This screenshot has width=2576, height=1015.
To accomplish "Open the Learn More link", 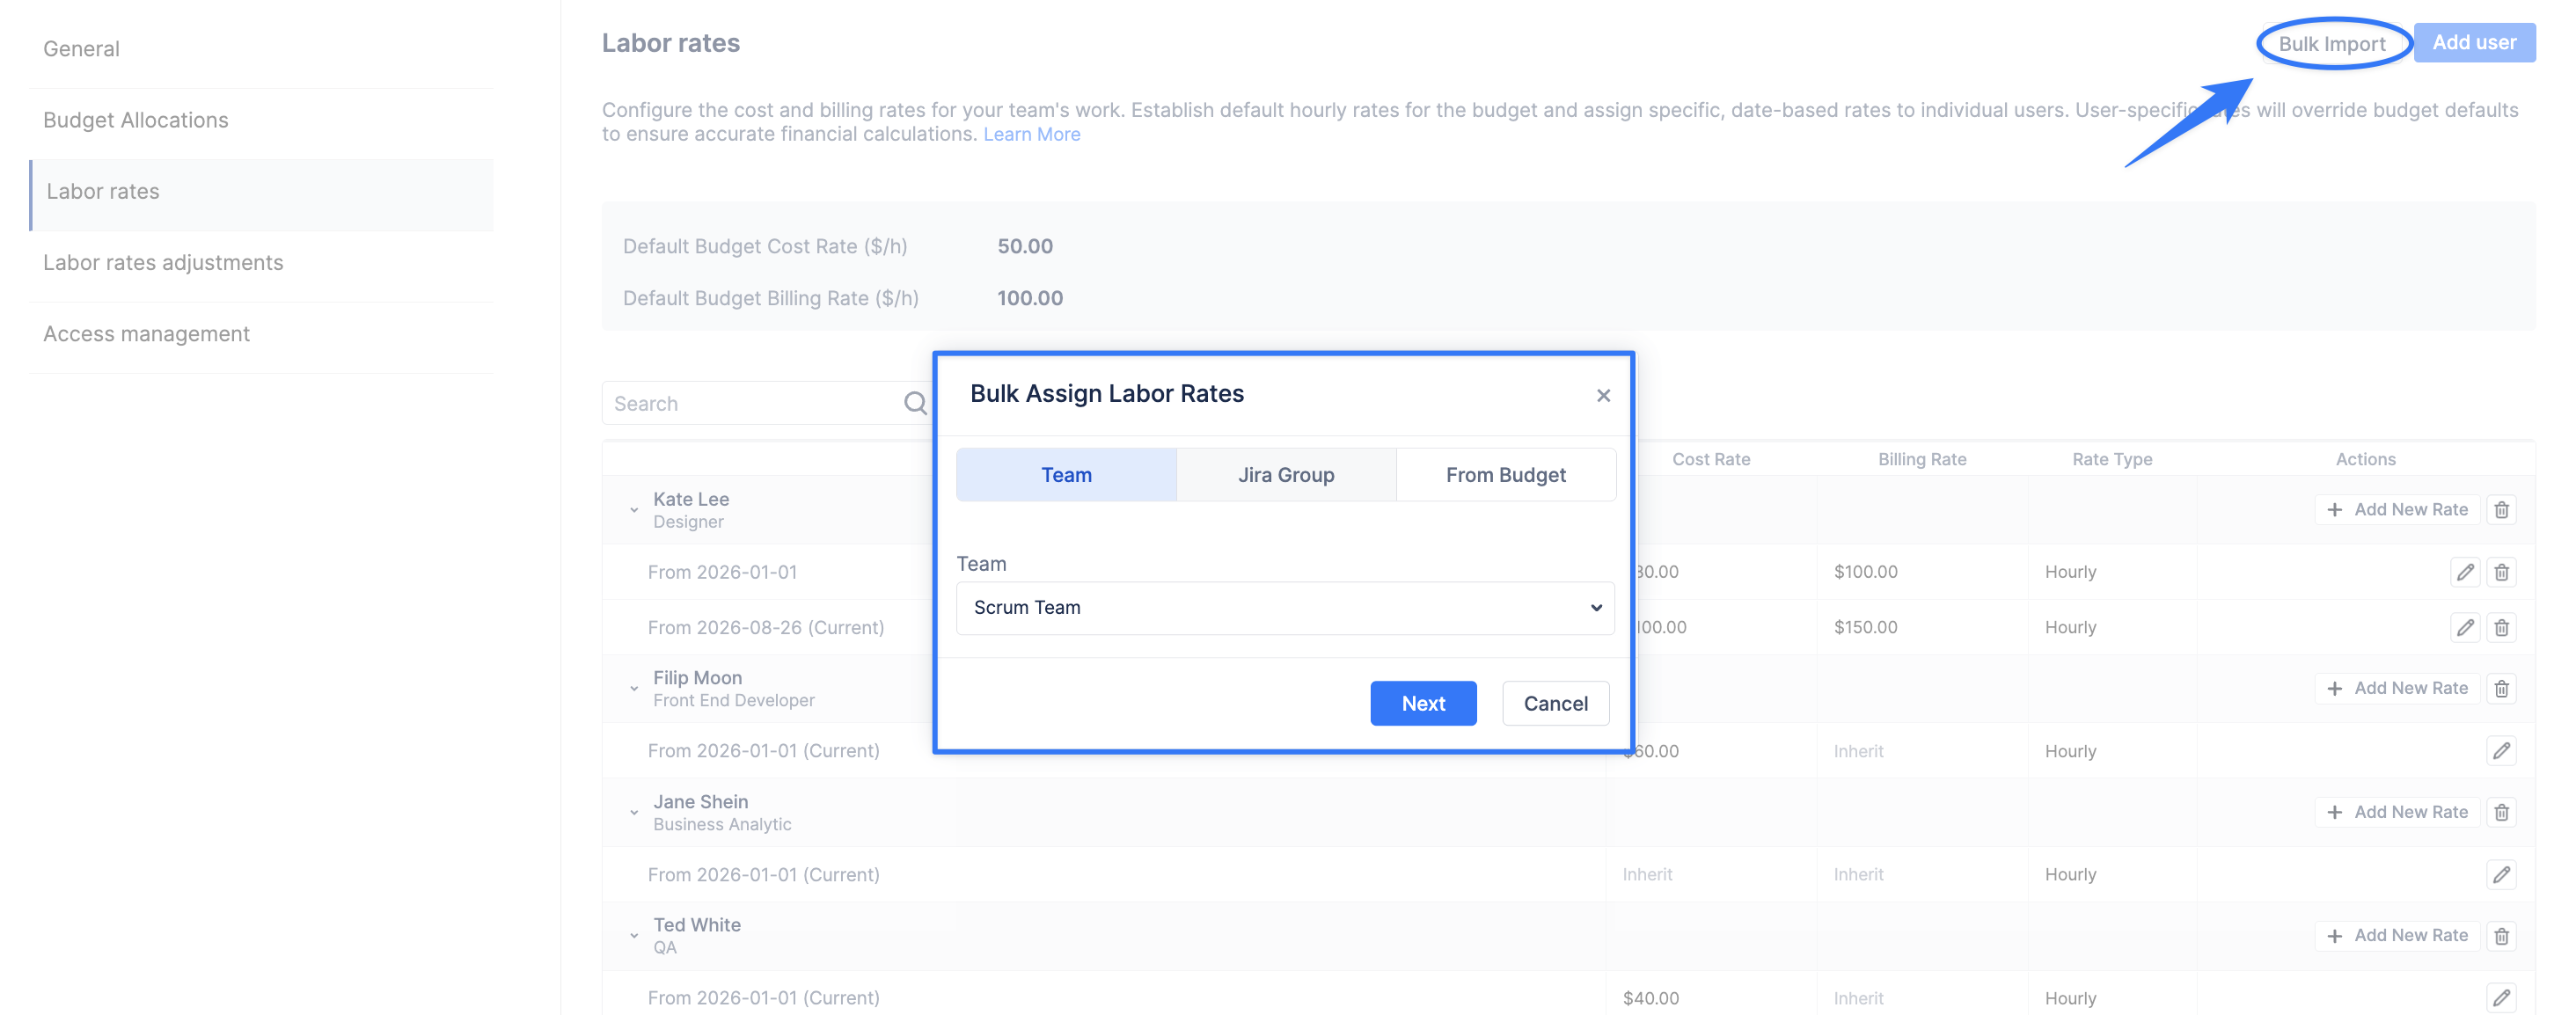I will pyautogui.click(x=1031, y=134).
